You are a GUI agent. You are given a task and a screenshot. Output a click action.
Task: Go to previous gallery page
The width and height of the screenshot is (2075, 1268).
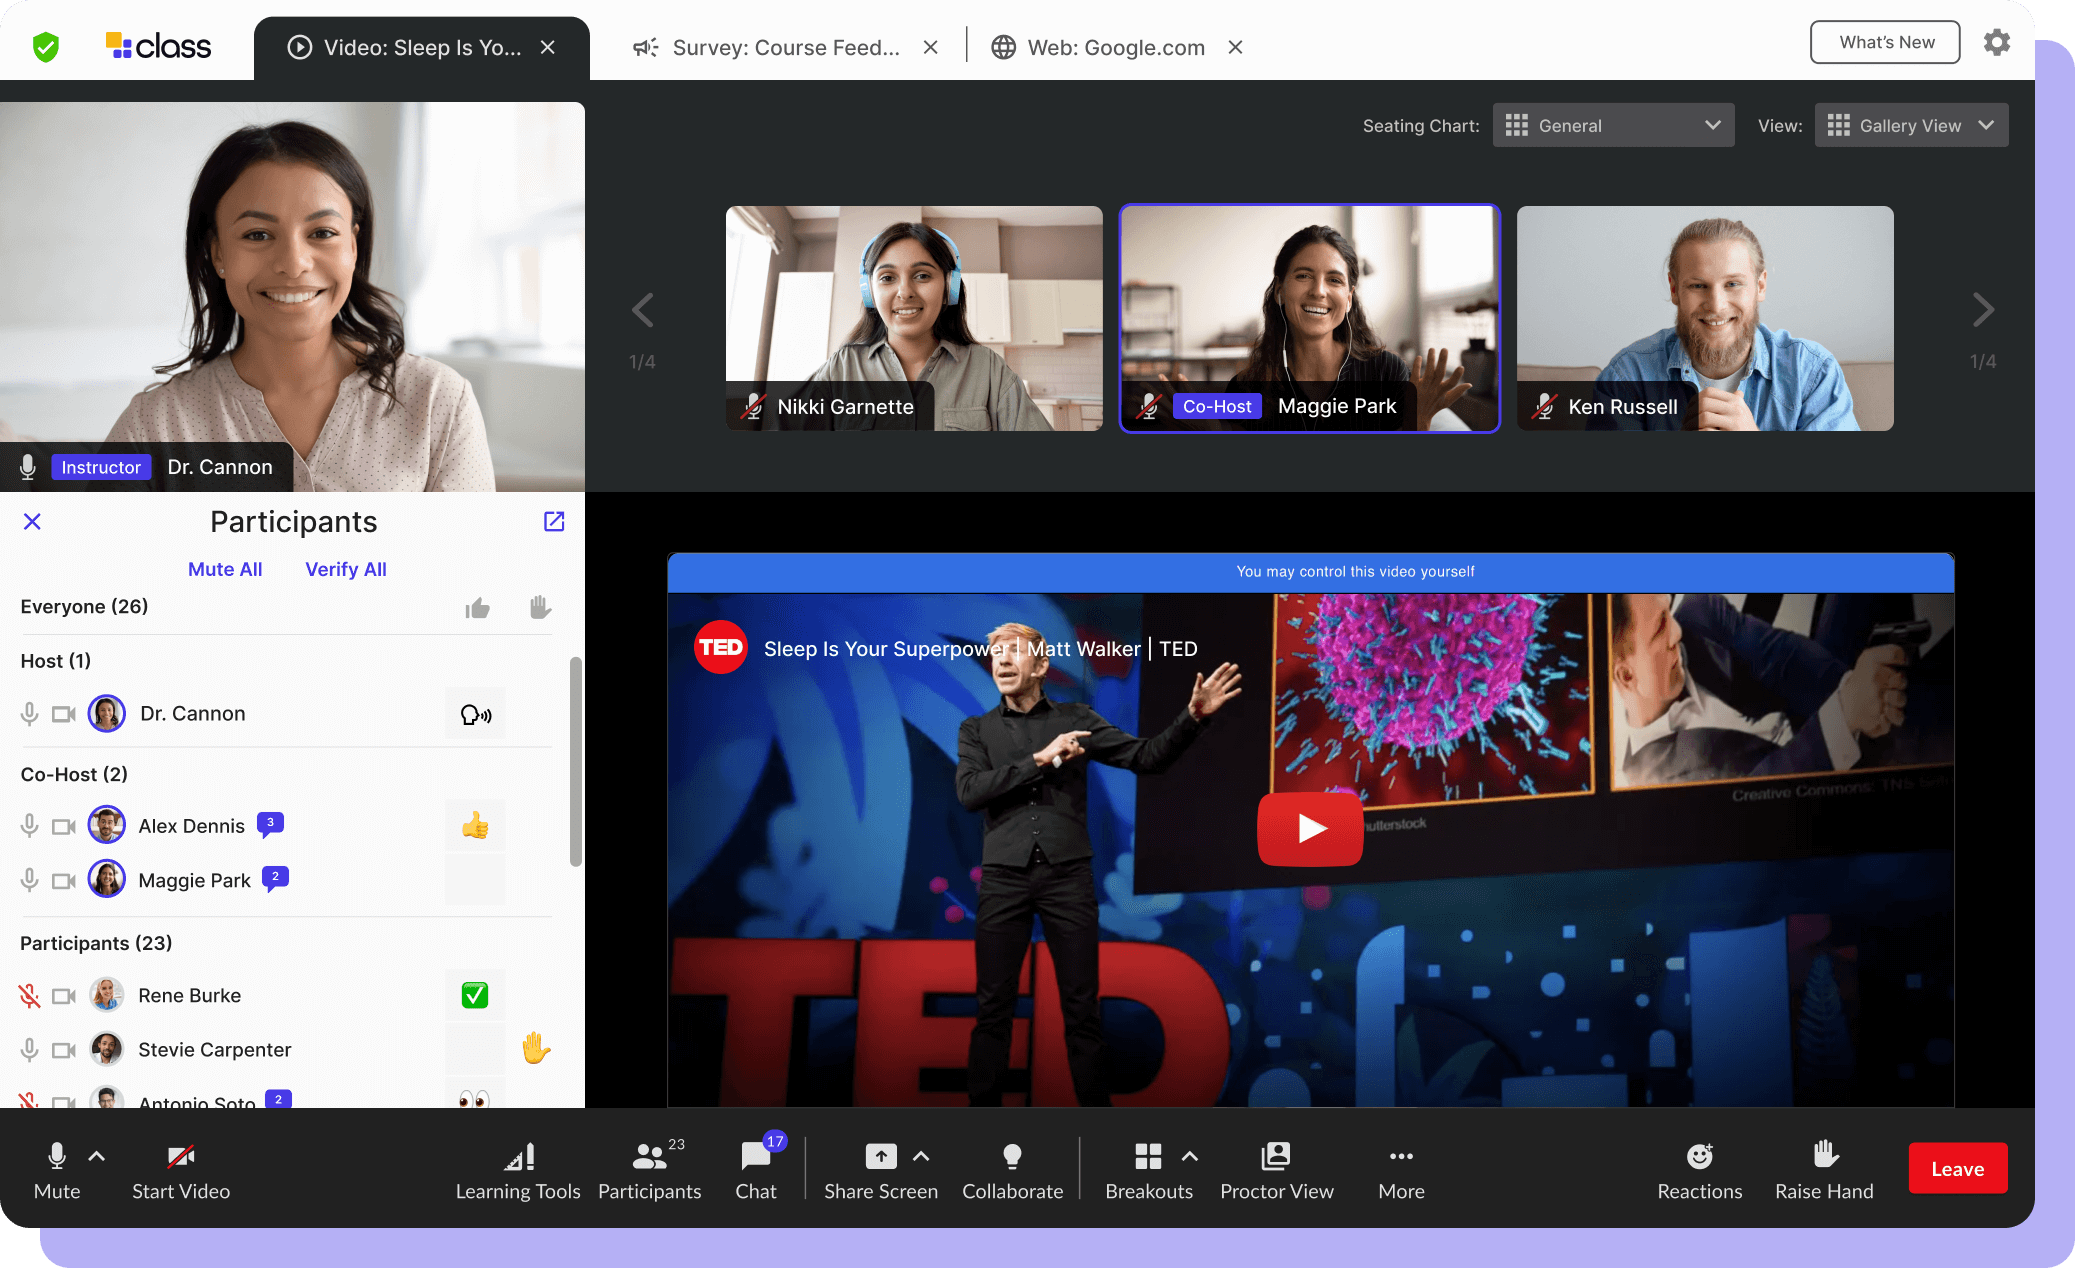coord(642,310)
